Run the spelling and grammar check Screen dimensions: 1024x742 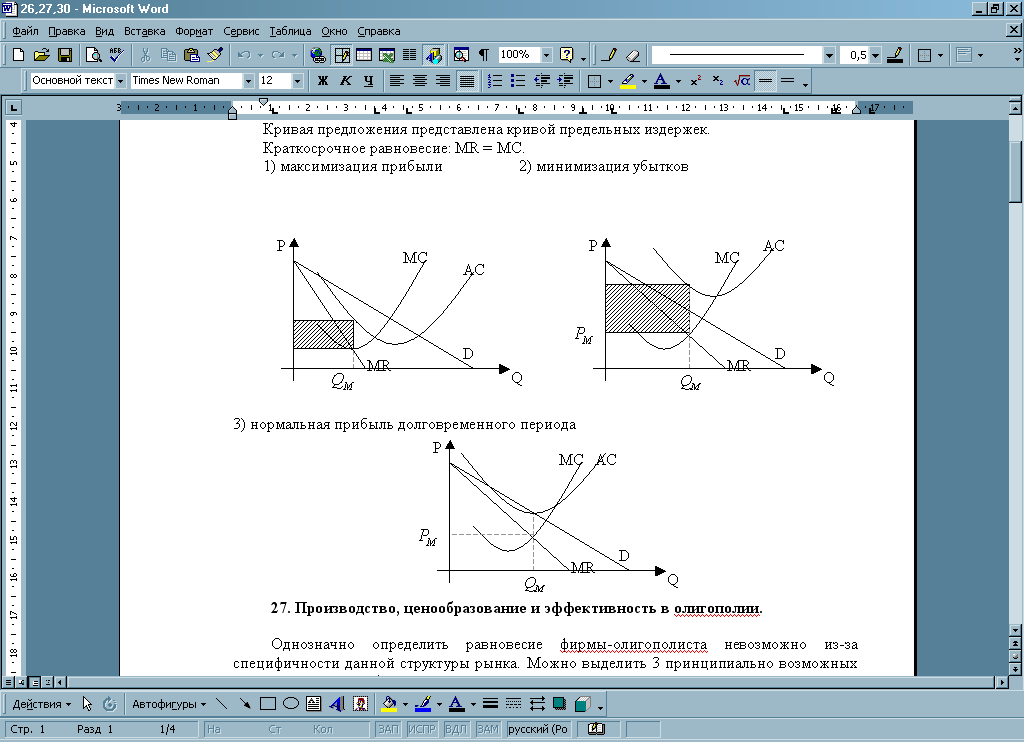click(x=117, y=55)
